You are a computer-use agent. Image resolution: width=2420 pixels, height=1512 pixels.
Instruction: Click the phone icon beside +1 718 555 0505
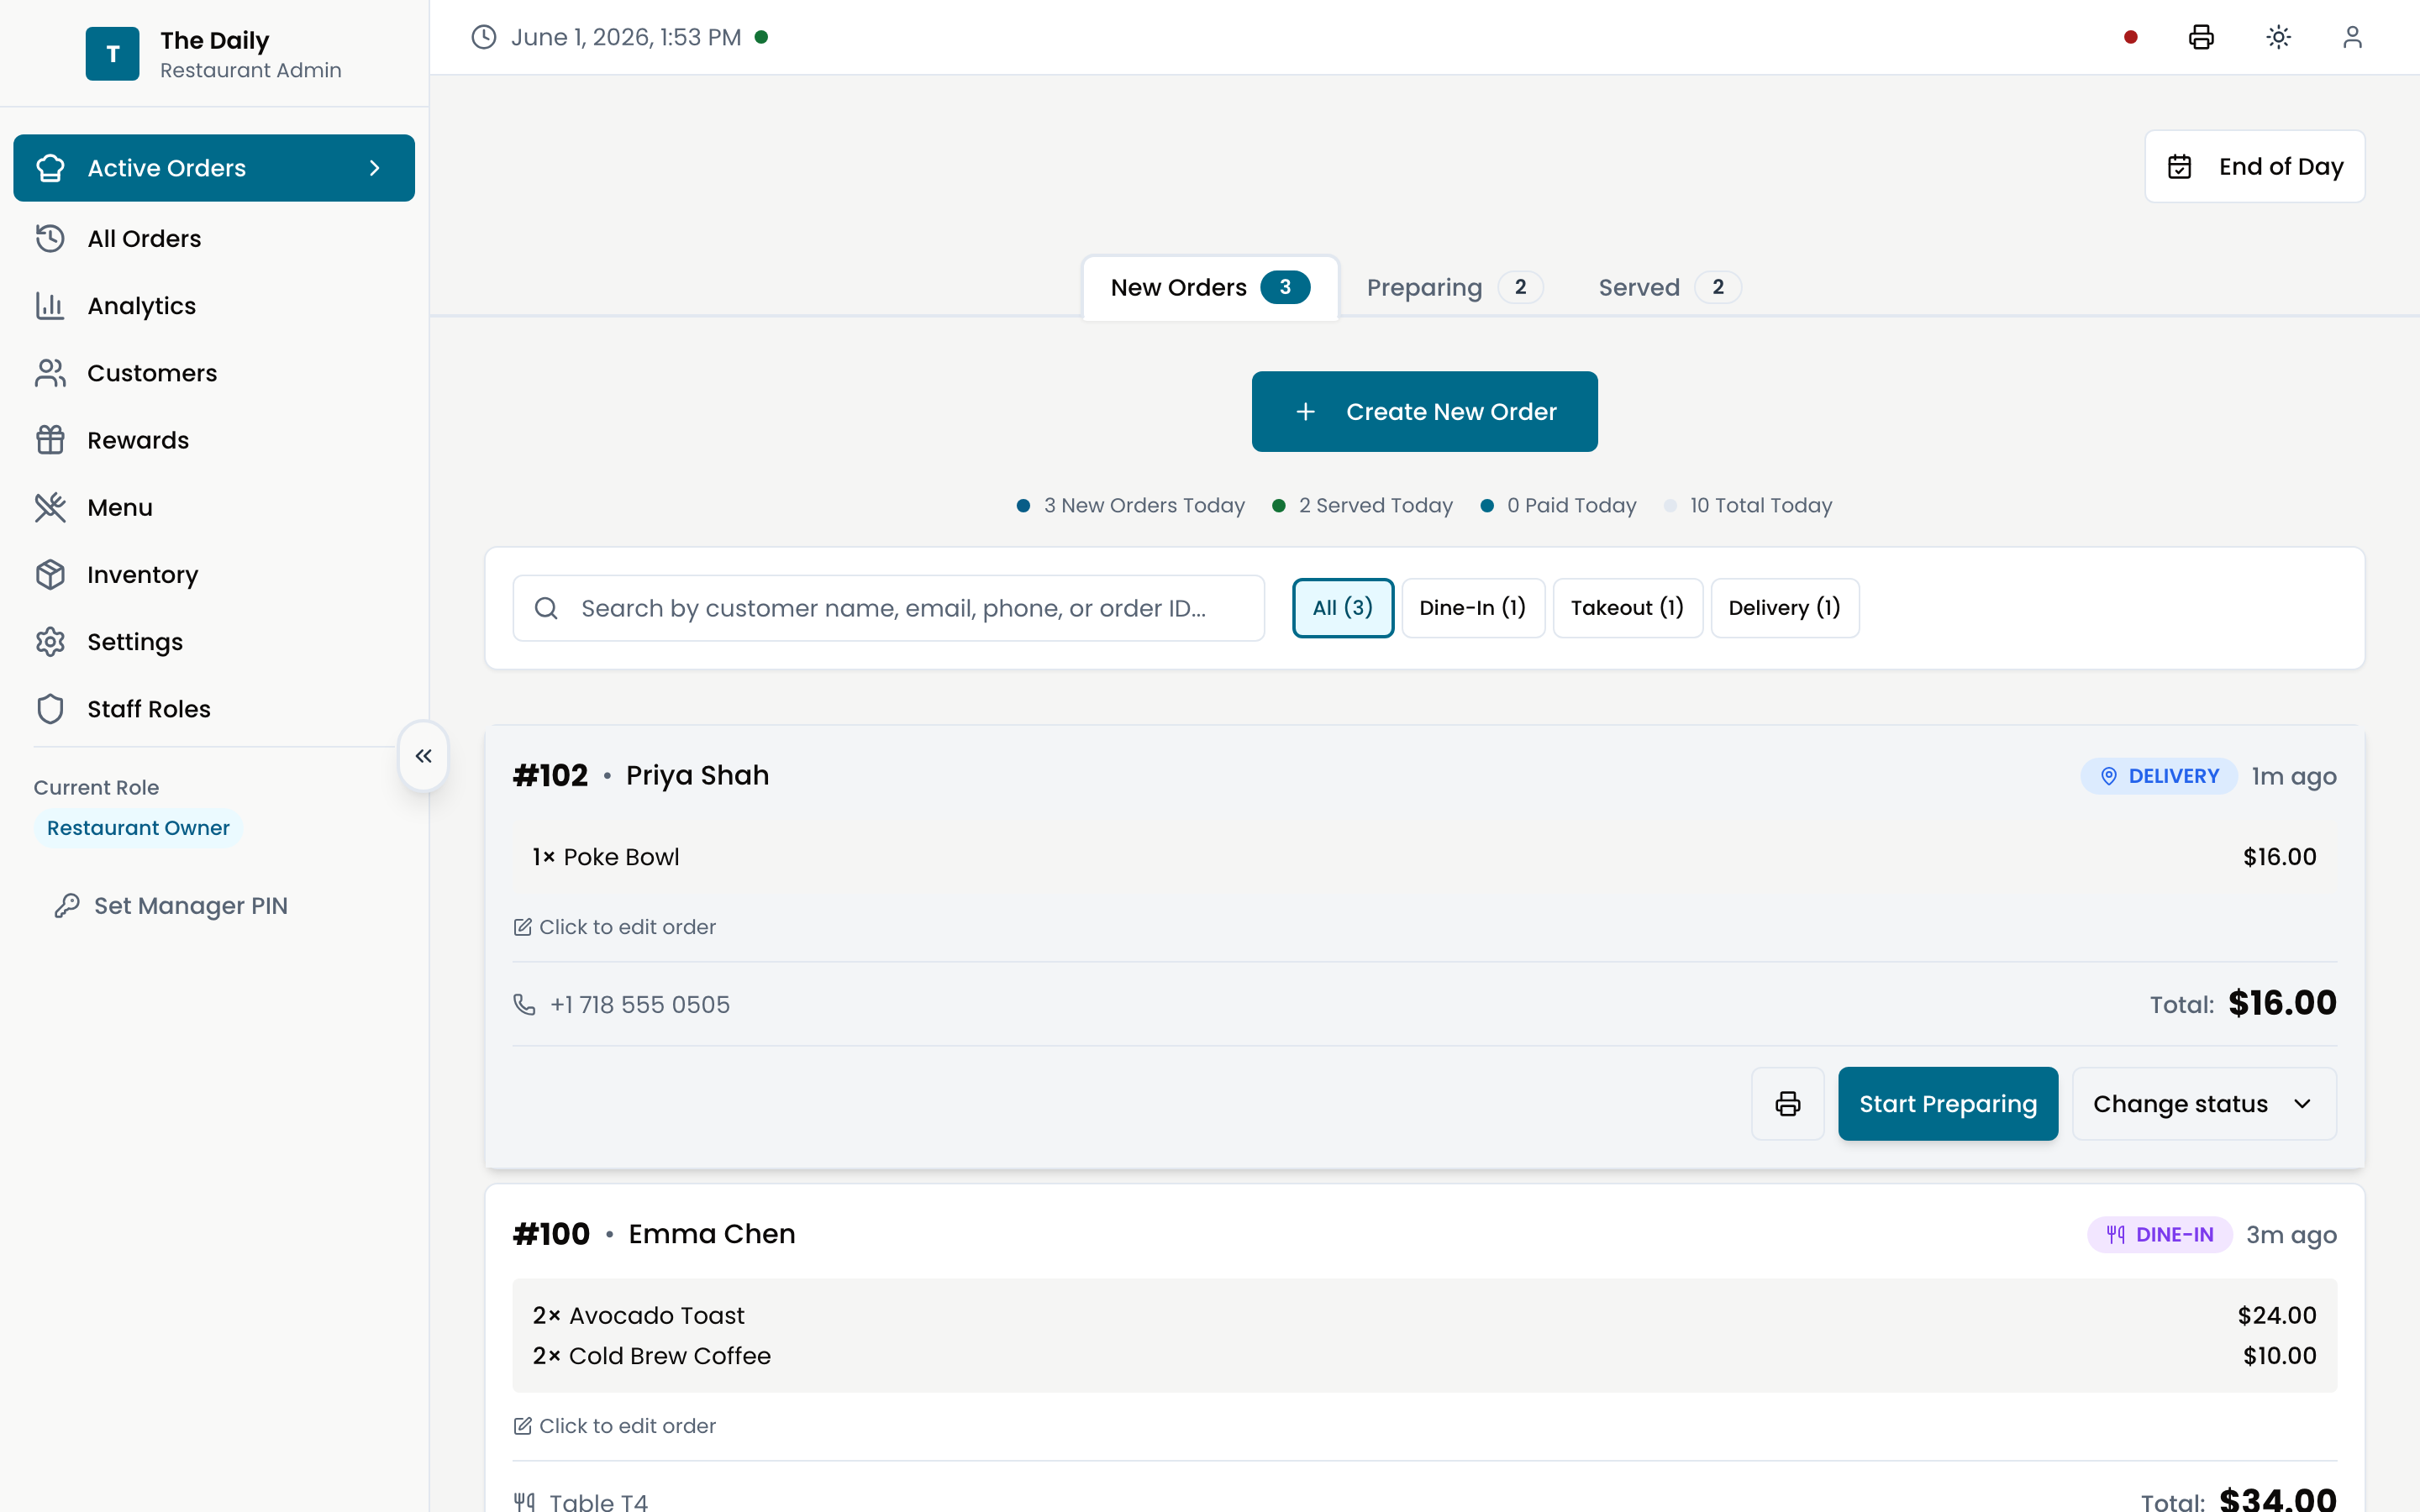[x=525, y=1004]
